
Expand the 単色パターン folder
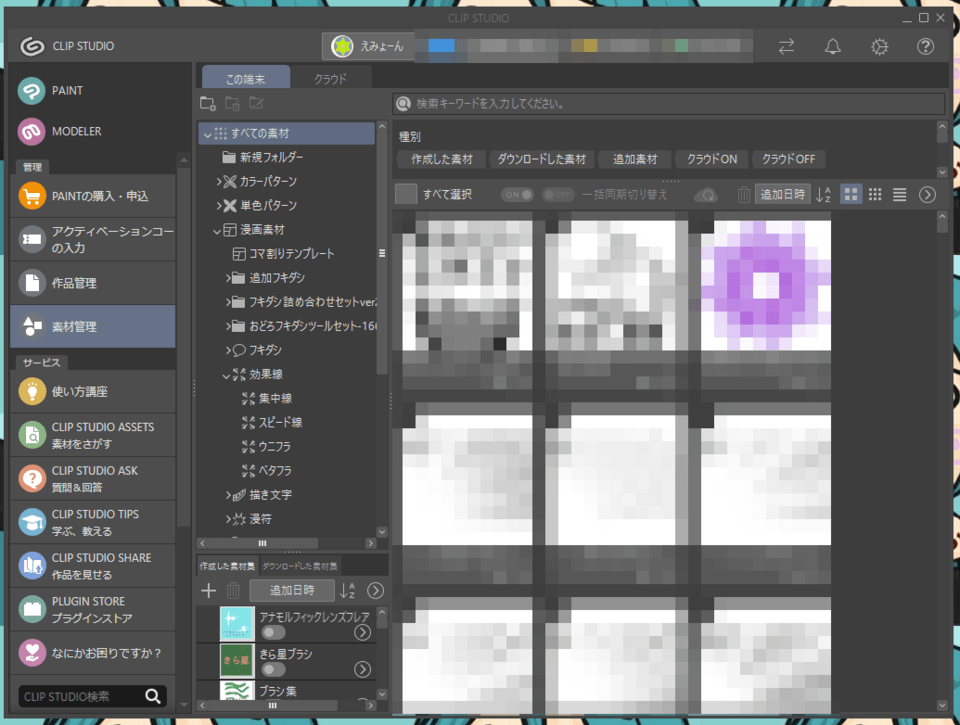click(219, 206)
